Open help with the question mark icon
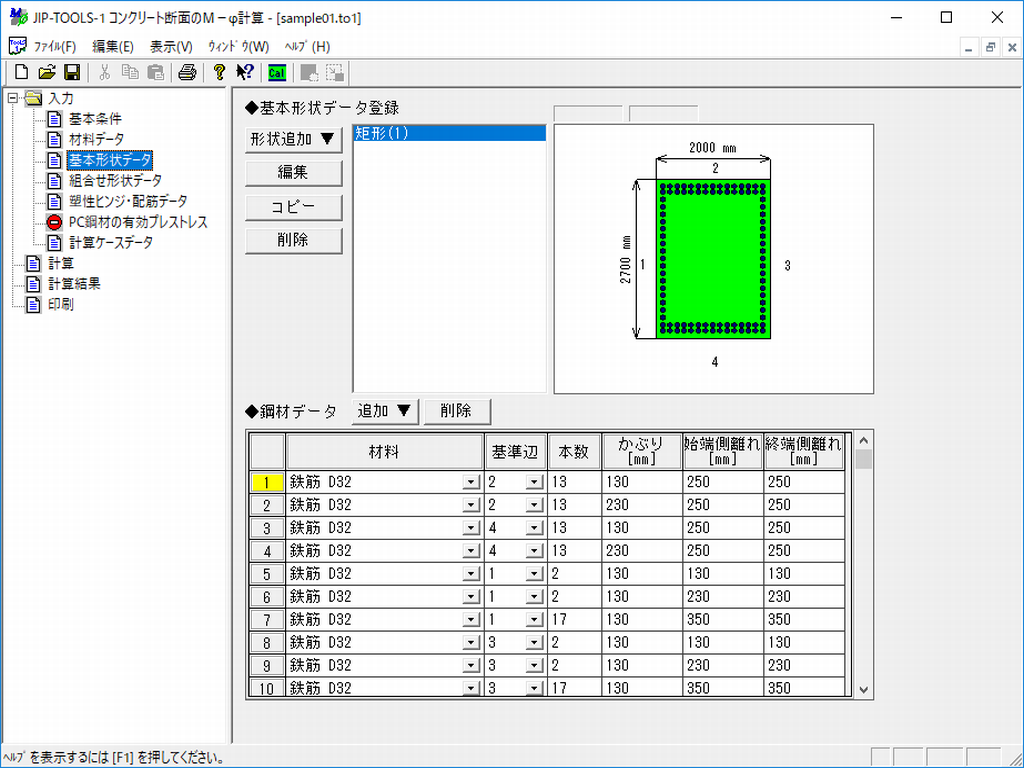1024x768 pixels. click(x=219, y=72)
